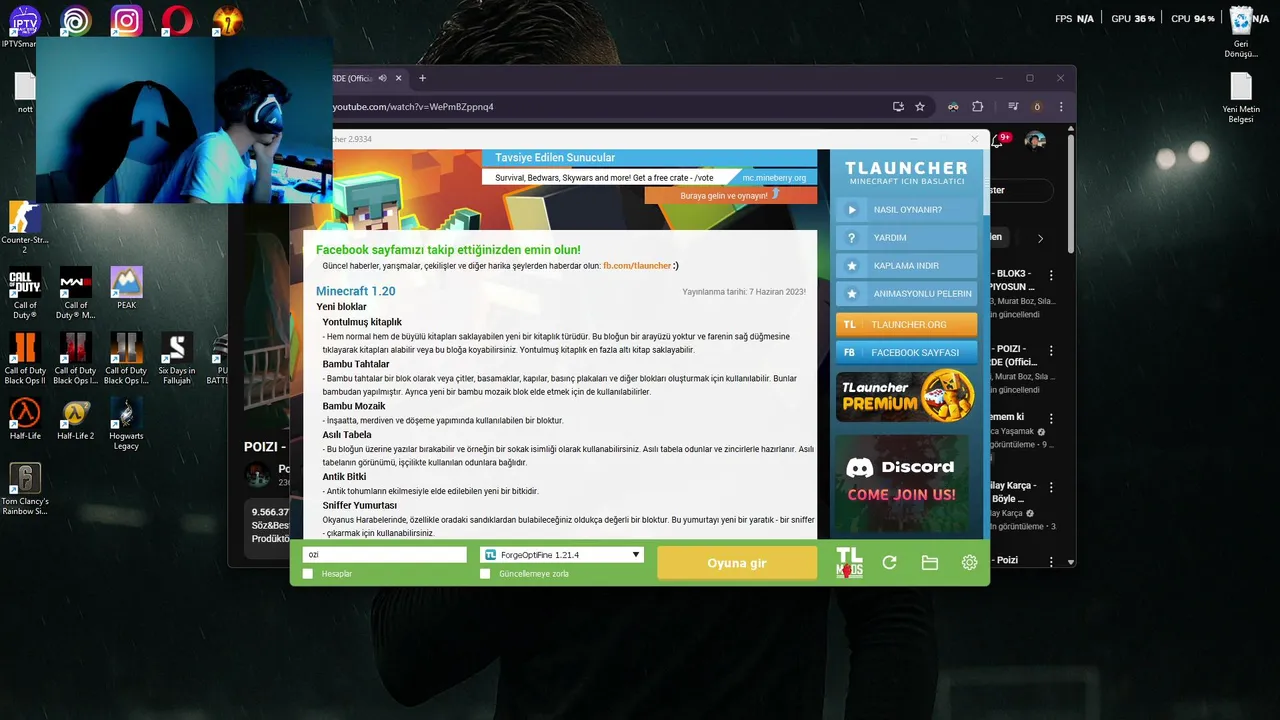Image resolution: width=1280 pixels, height=720 pixels.
Task: Click the Discord Come Join Us banner
Action: tap(902, 481)
